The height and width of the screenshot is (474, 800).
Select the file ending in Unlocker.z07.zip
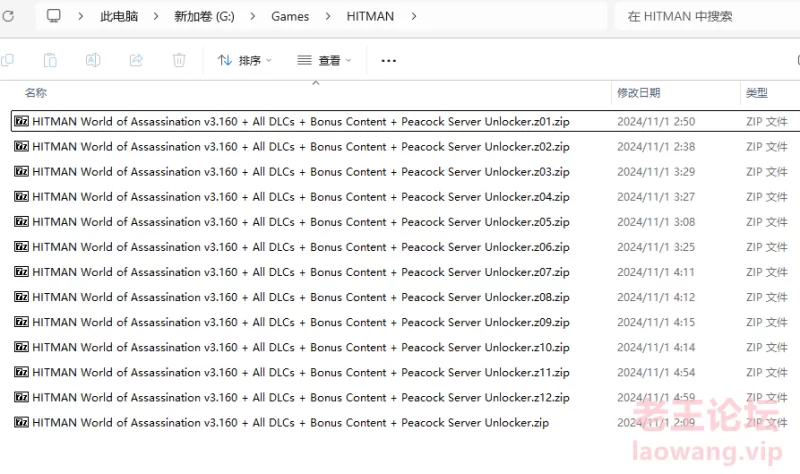[x=301, y=272]
